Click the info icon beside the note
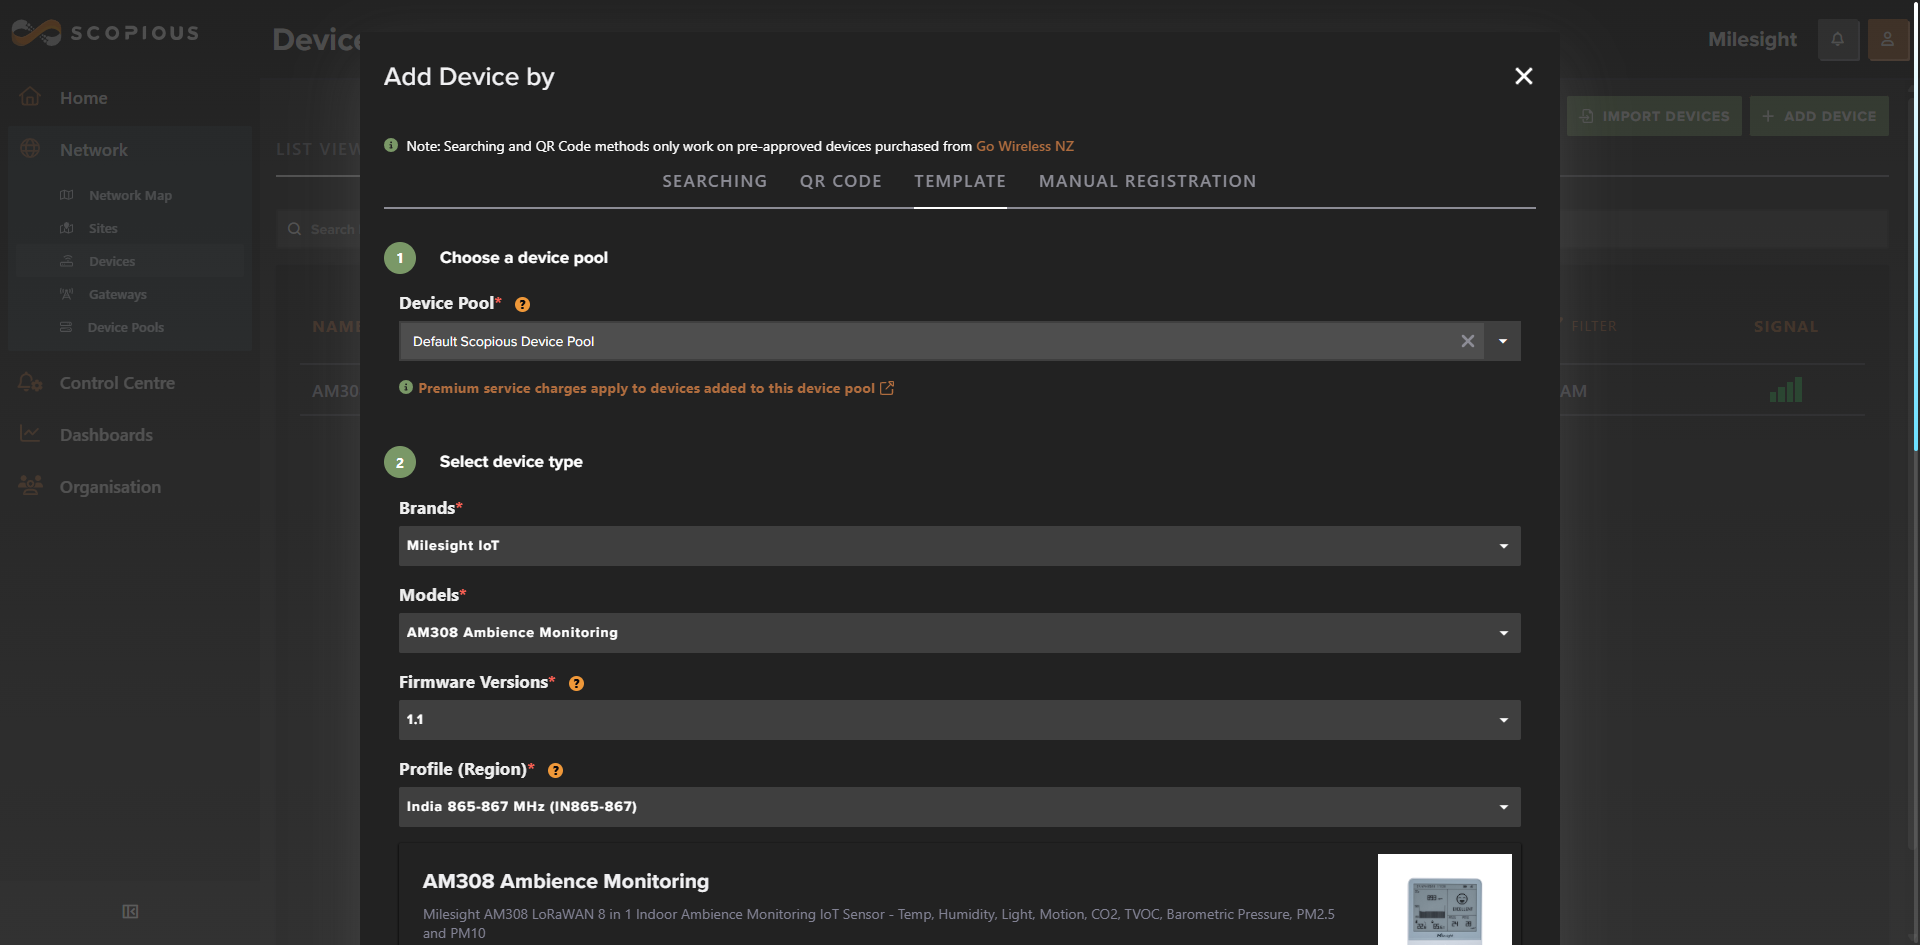 (391, 145)
